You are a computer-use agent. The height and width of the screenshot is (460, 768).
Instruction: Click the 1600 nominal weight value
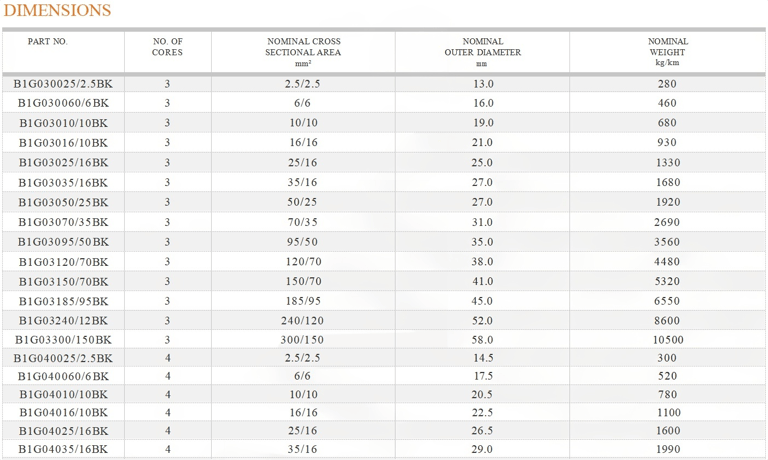point(668,431)
